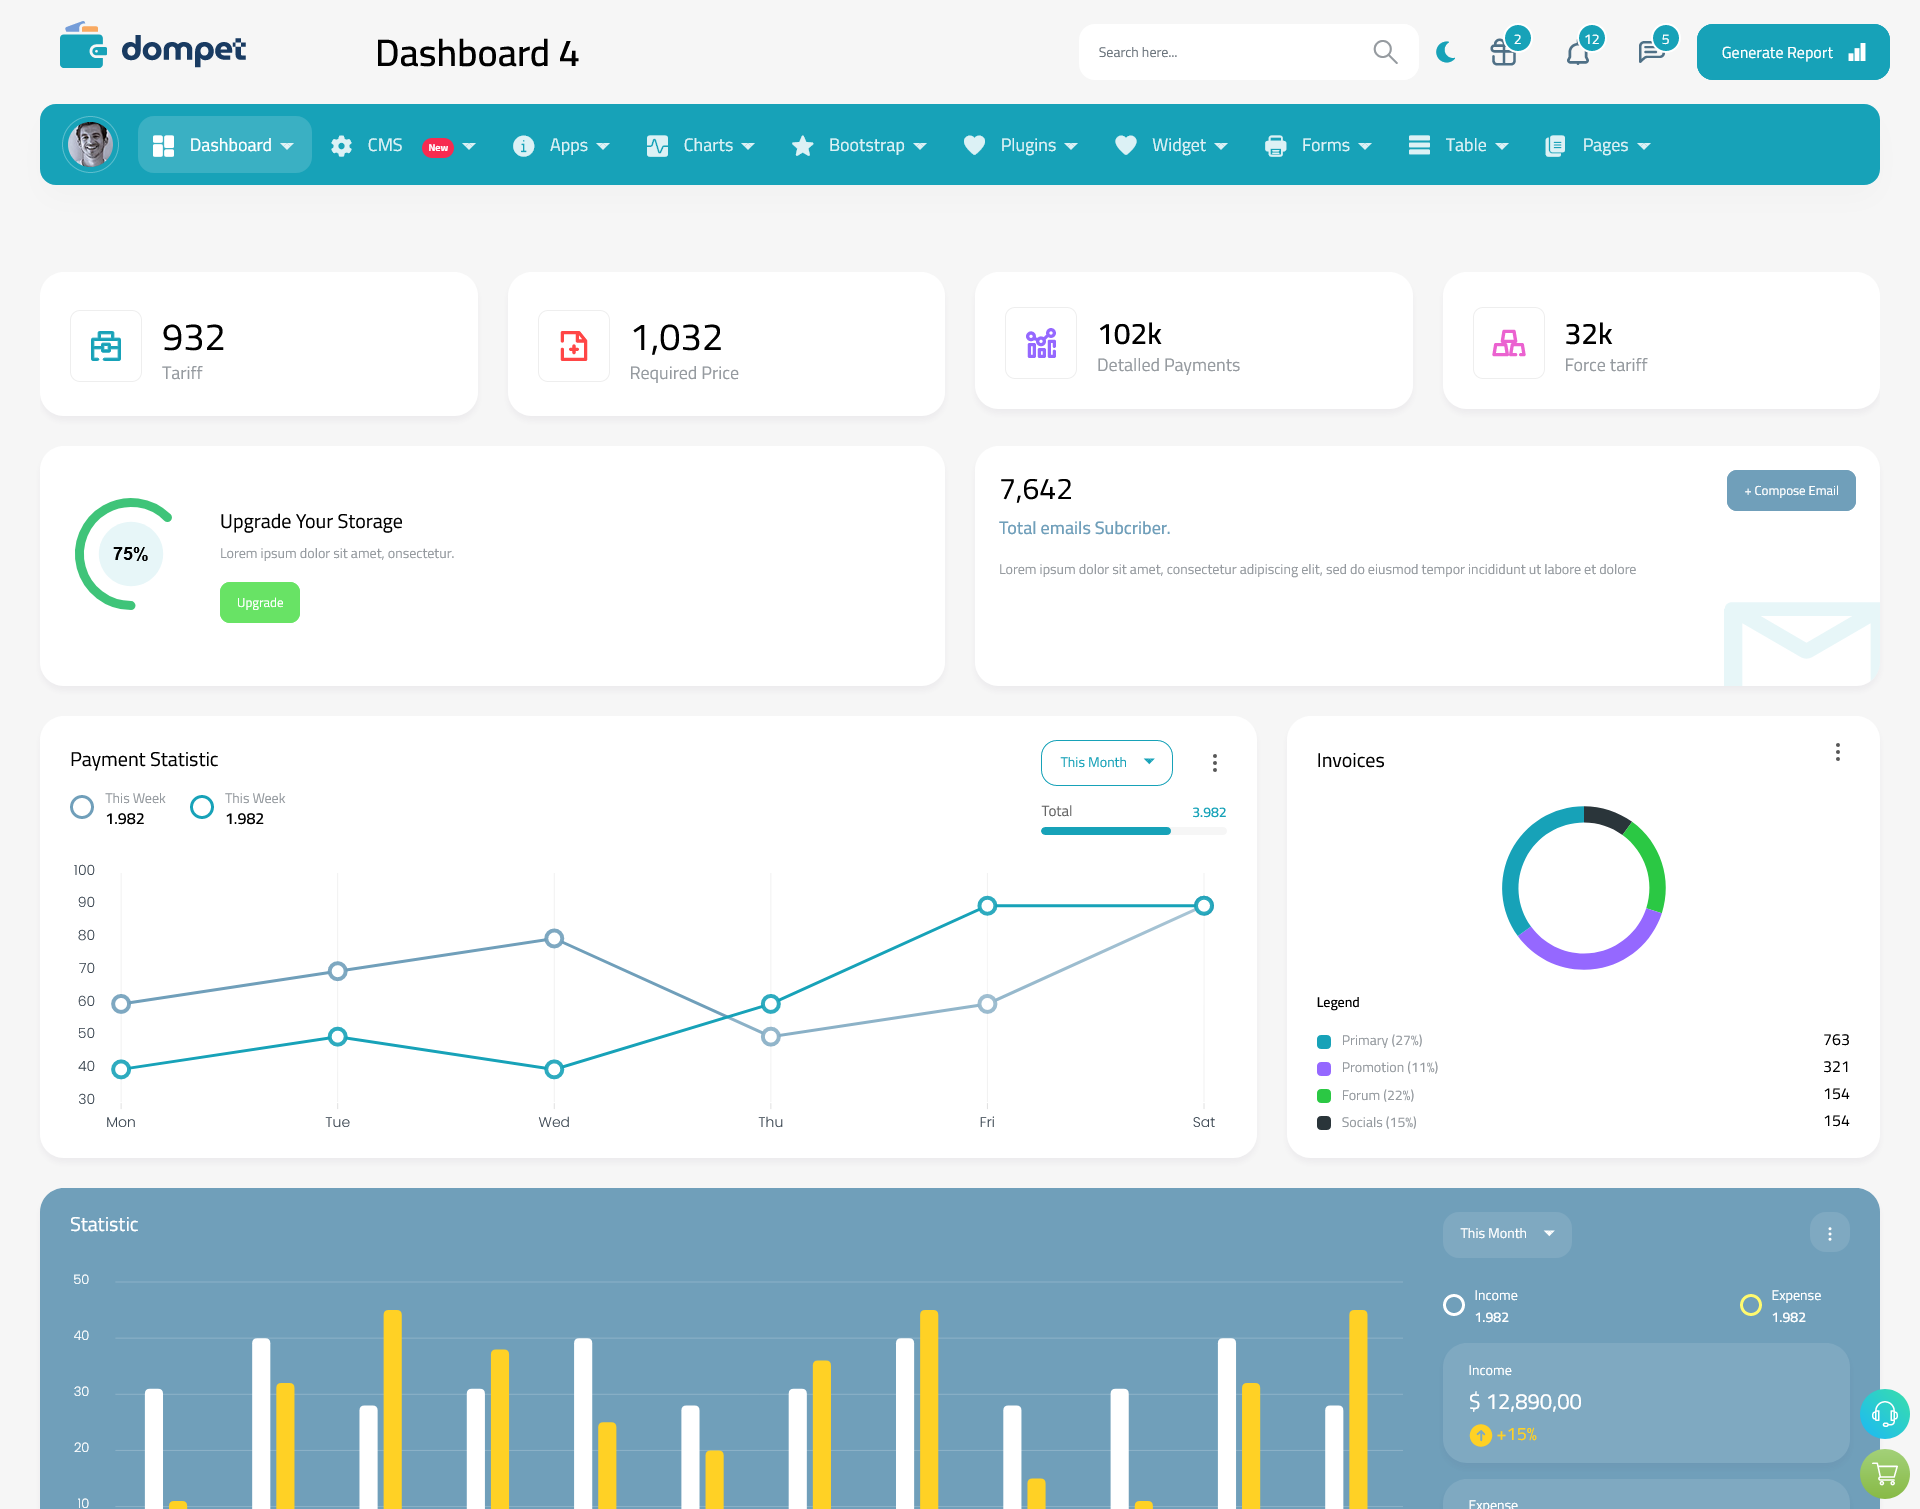Click the Compose Email button
Screen dimensions: 1920x1509
pyautogui.click(x=1789, y=489)
